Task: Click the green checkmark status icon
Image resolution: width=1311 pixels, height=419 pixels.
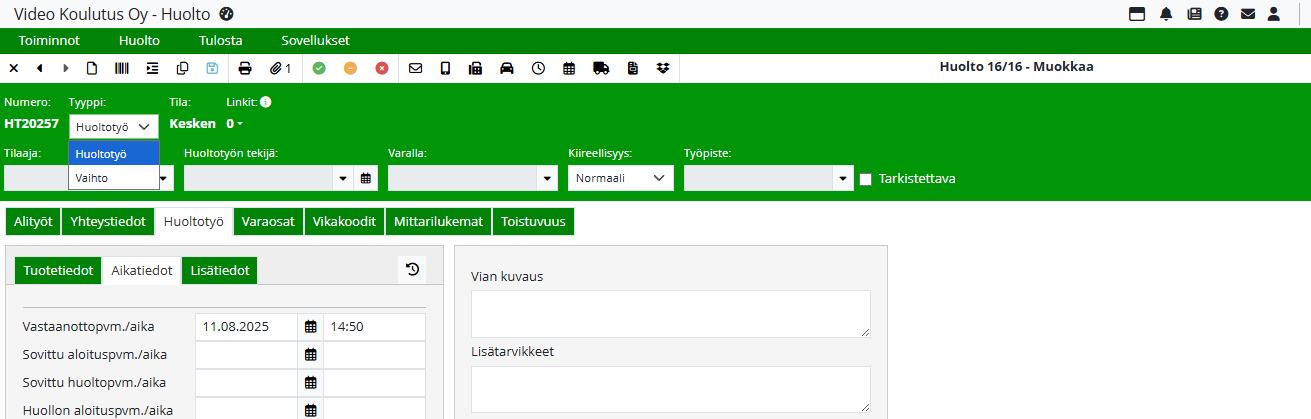Action: pos(319,68)
